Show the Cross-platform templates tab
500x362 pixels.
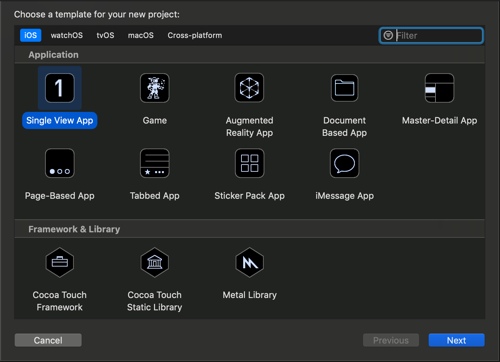click(x=195, y=35)
